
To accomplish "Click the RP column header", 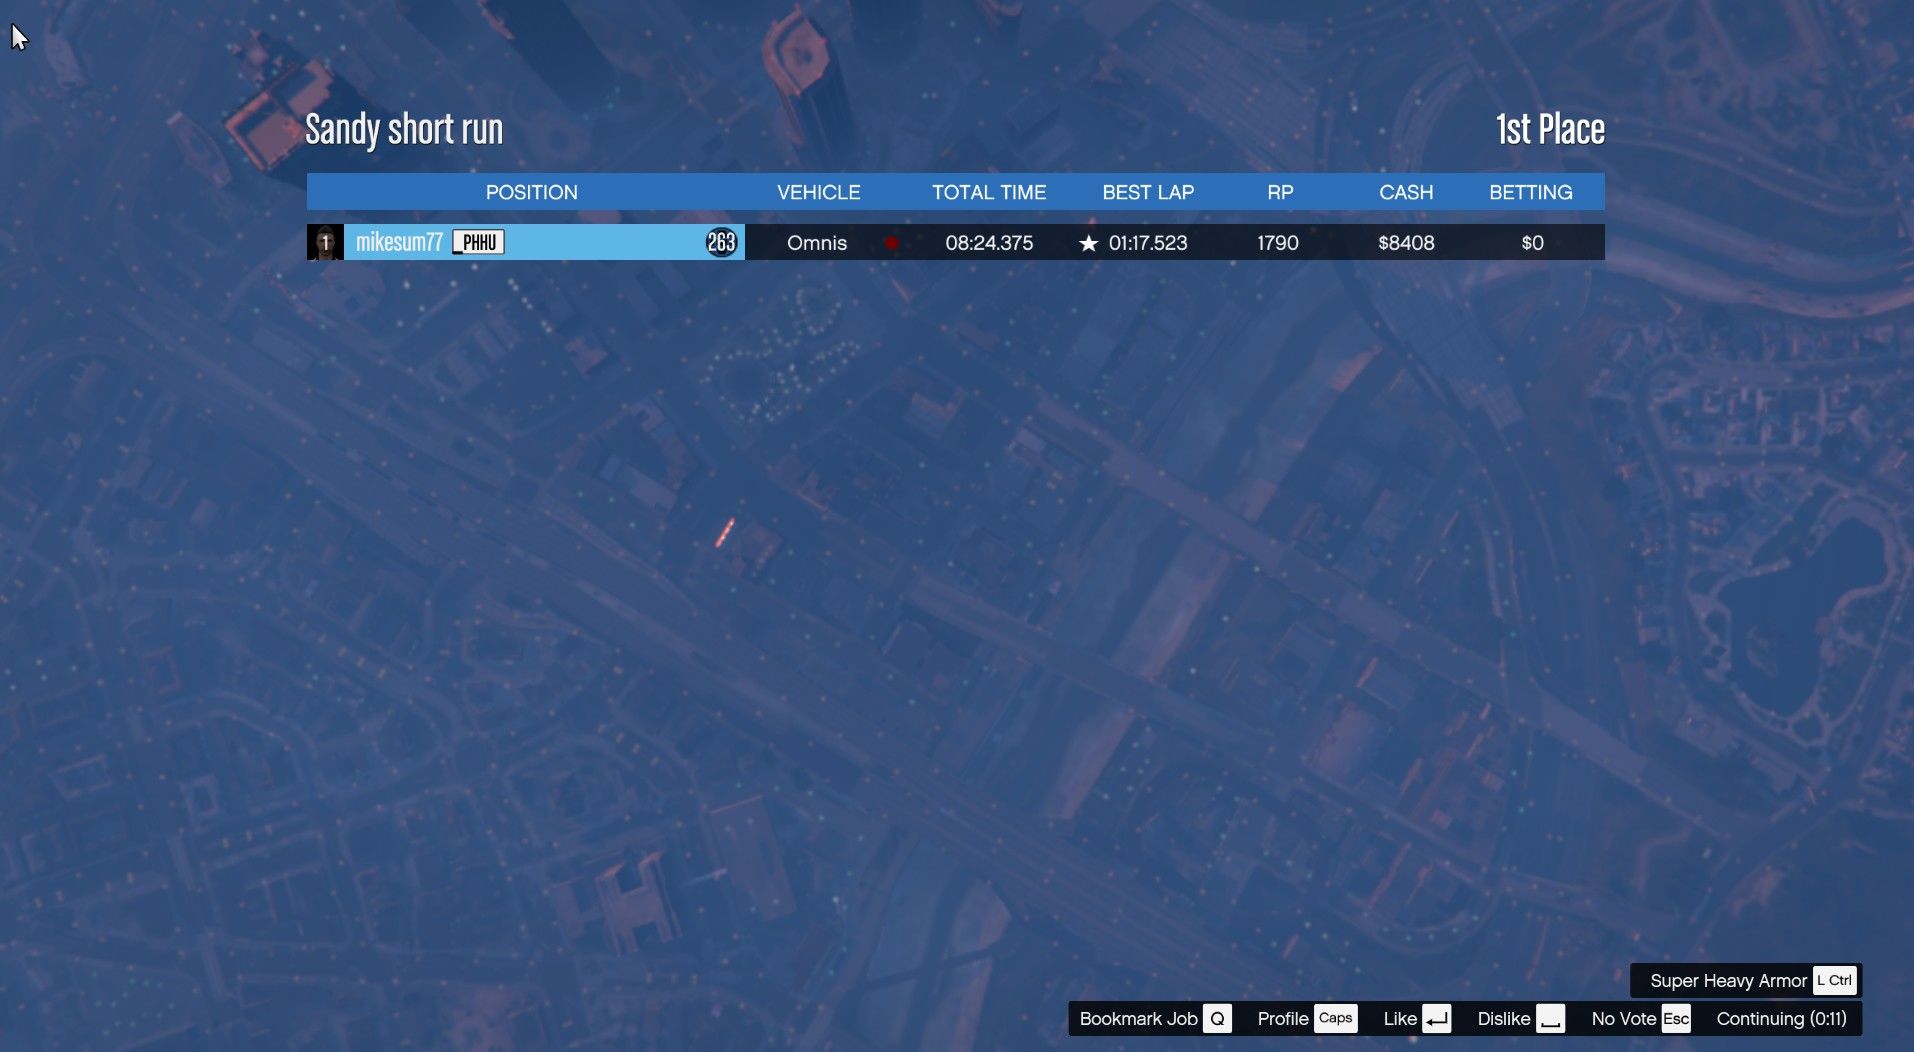I will tap(1280, 192).
